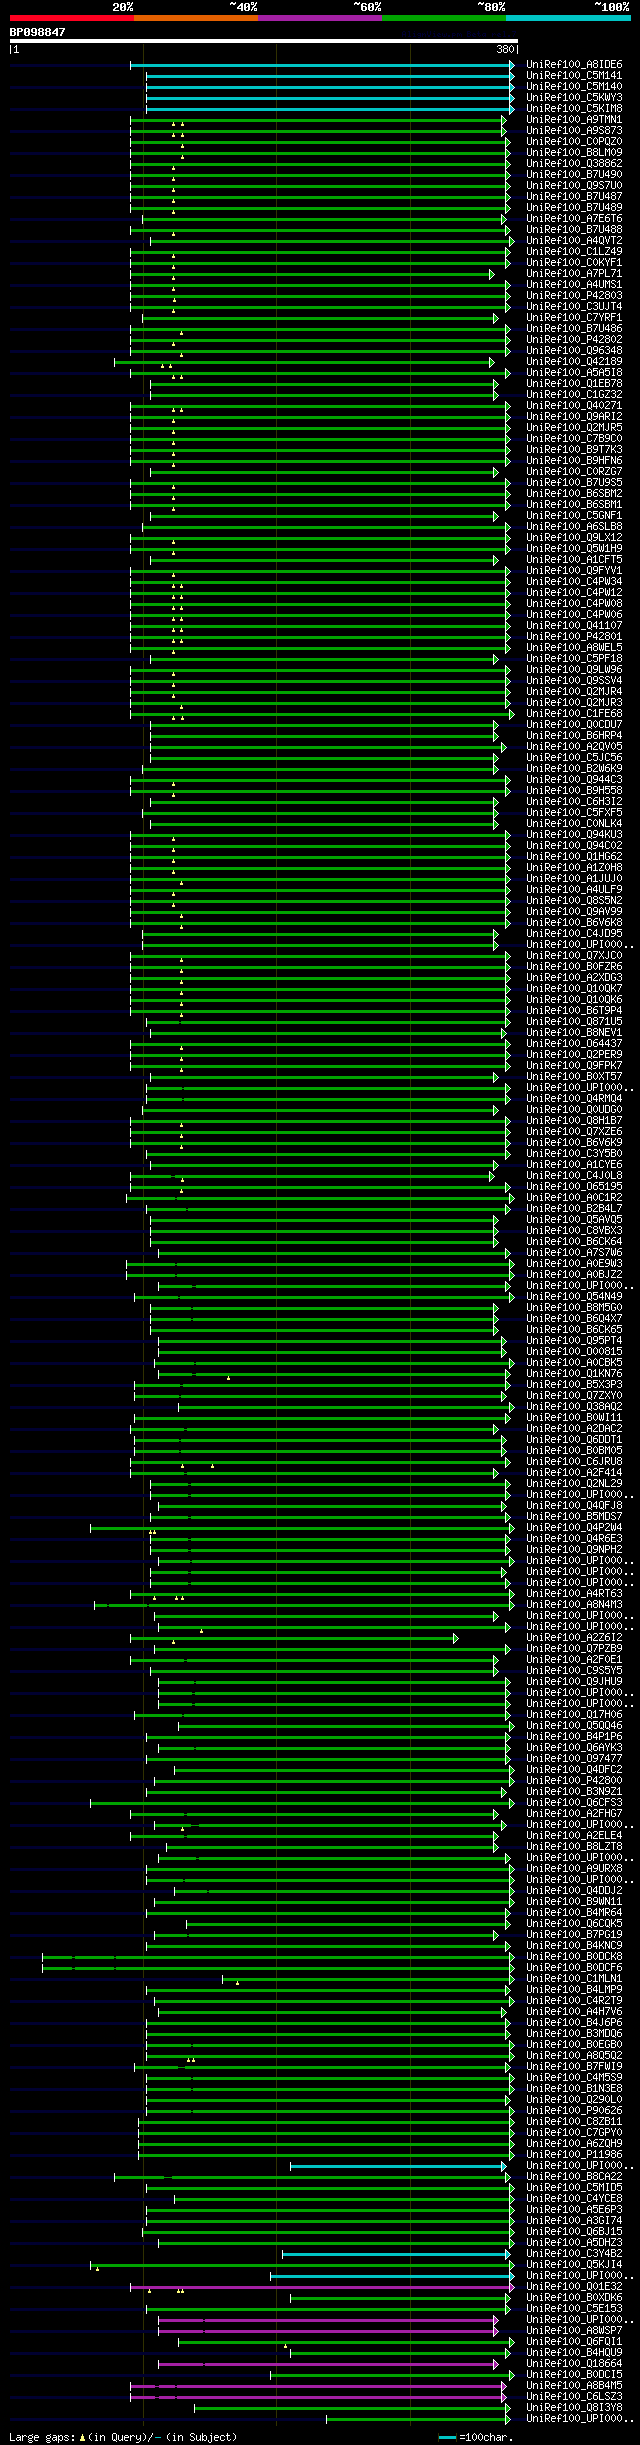Select the UniRef100_A5A5I8 label
Screen dimensions: 640x2445
574,373
